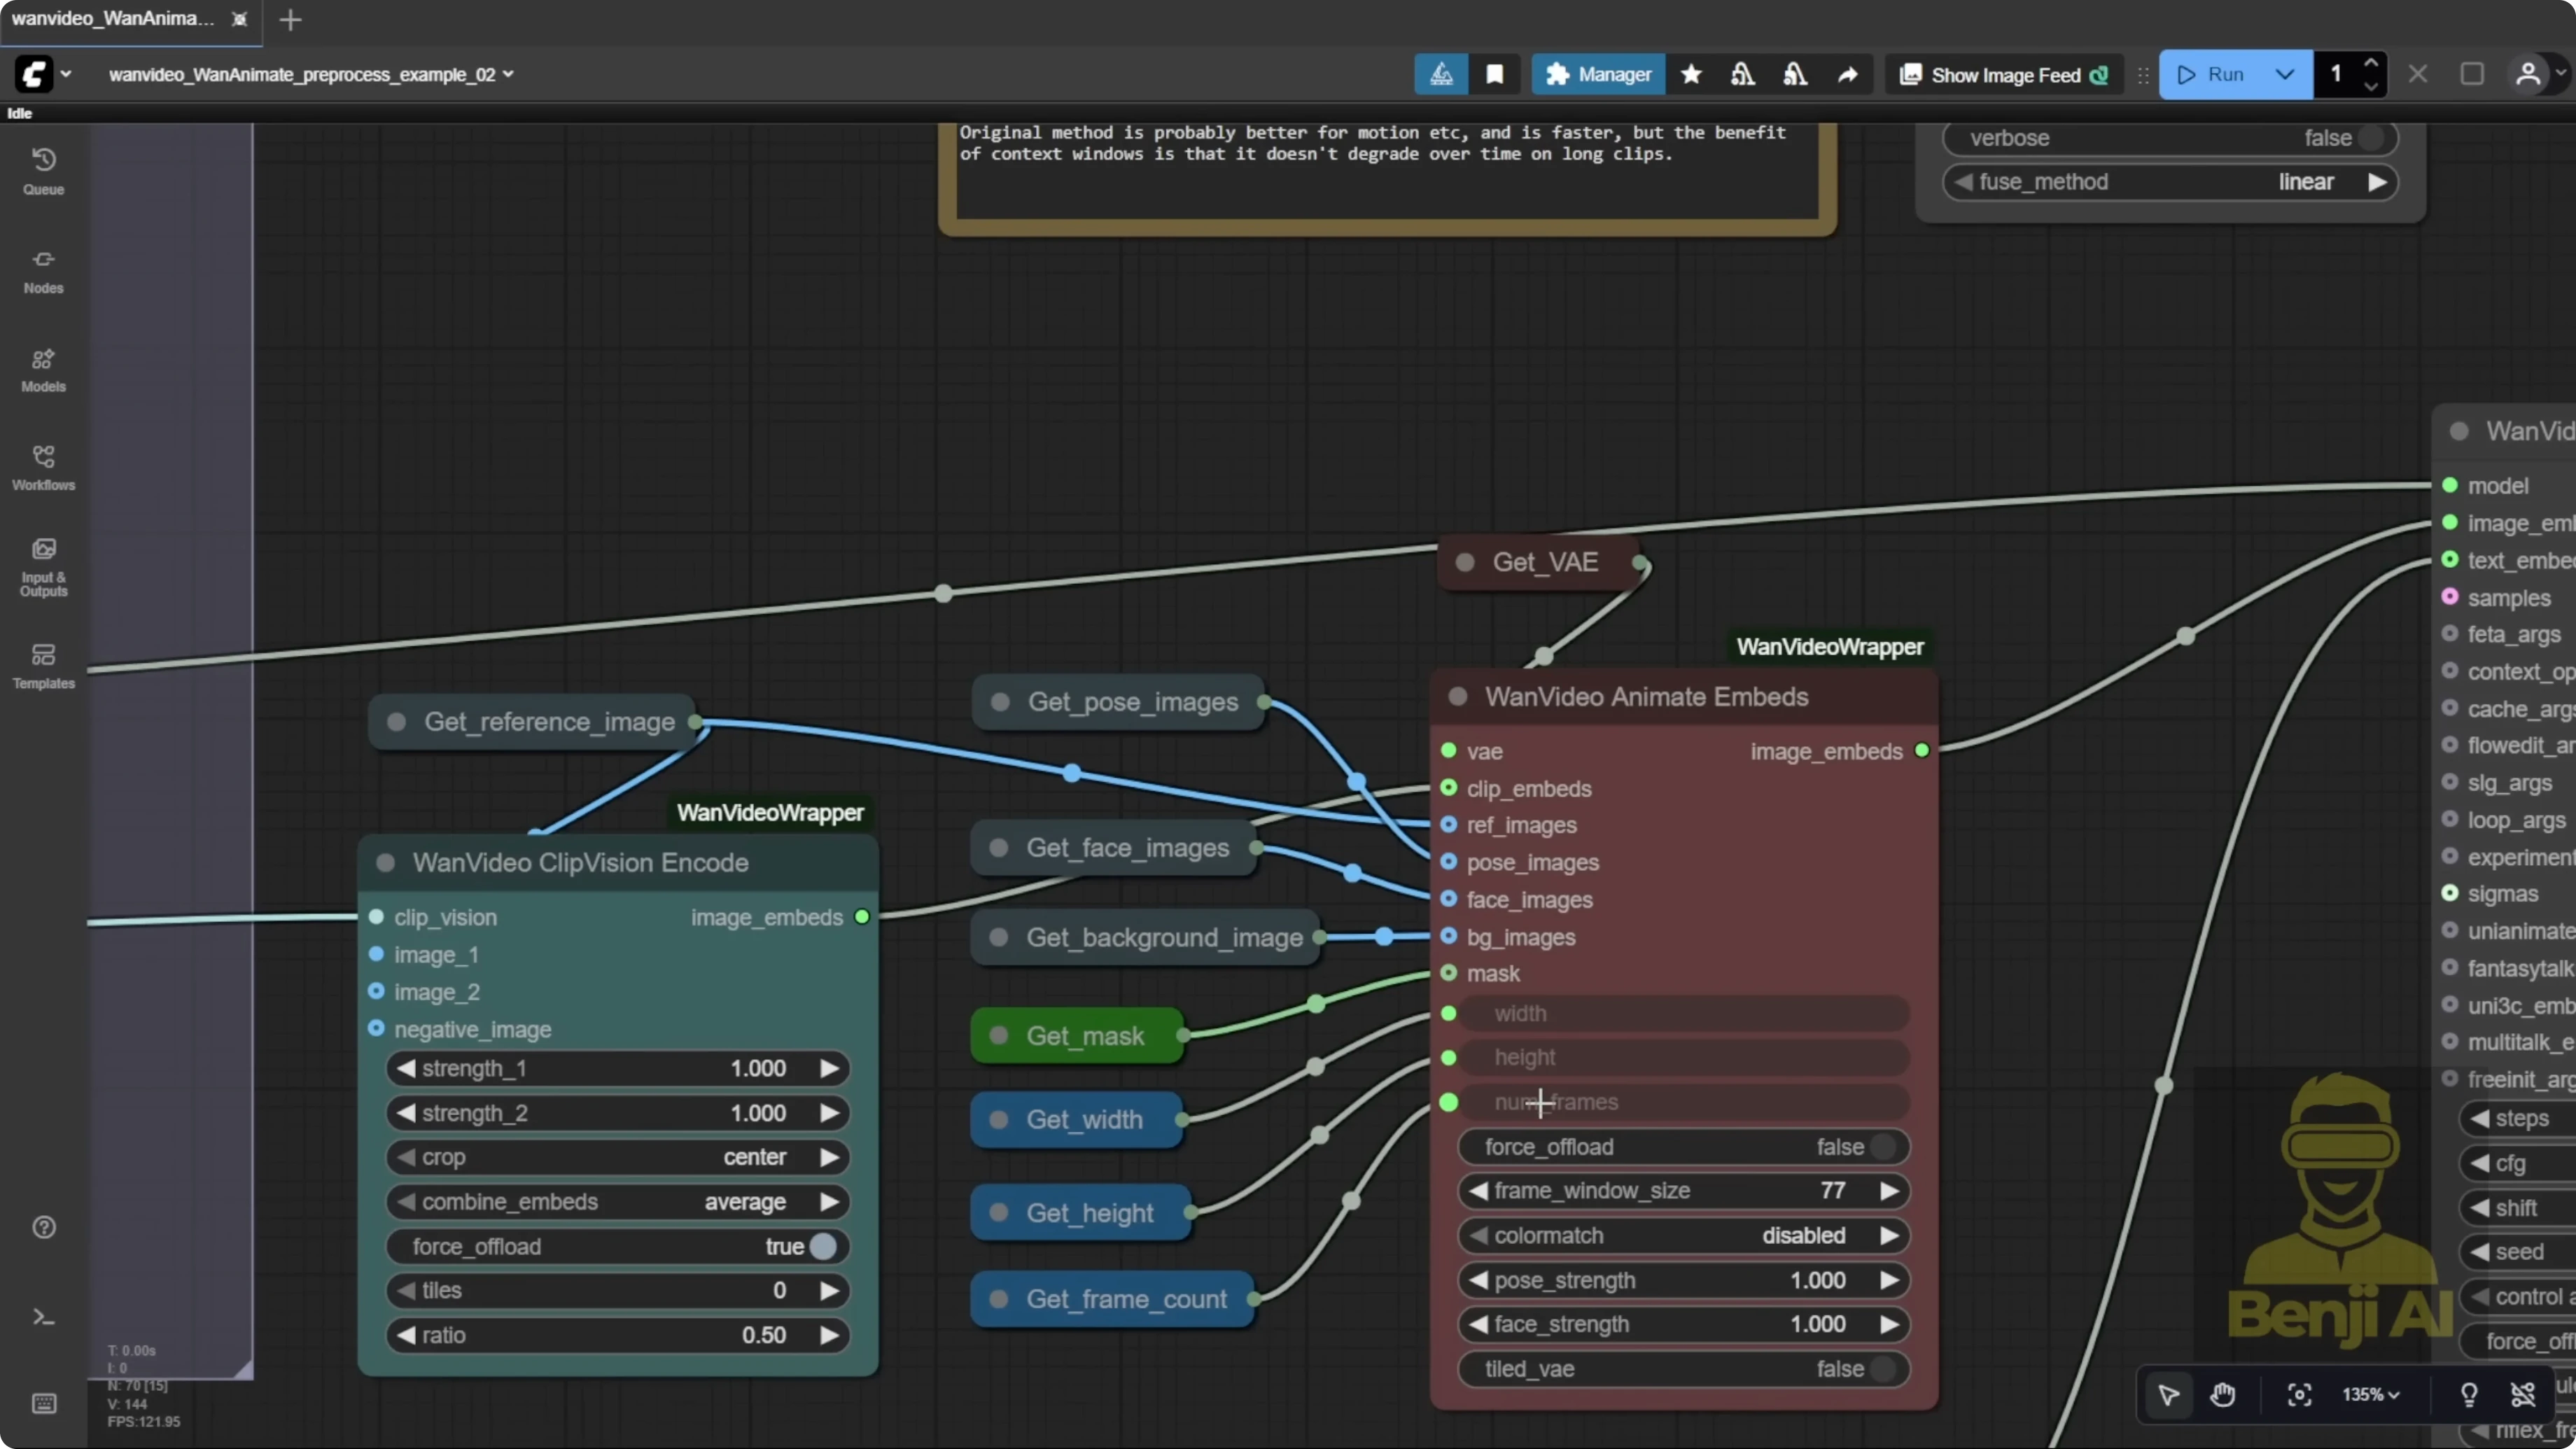Open the Queue panel in the sidebar

click(x=43, y=170)
